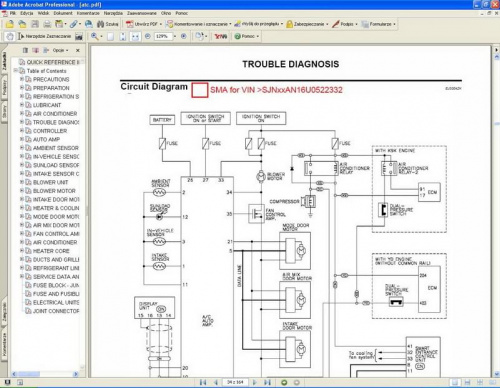Open the zoom percentage dropdown
500x388 pixels.
click(175, 36)
